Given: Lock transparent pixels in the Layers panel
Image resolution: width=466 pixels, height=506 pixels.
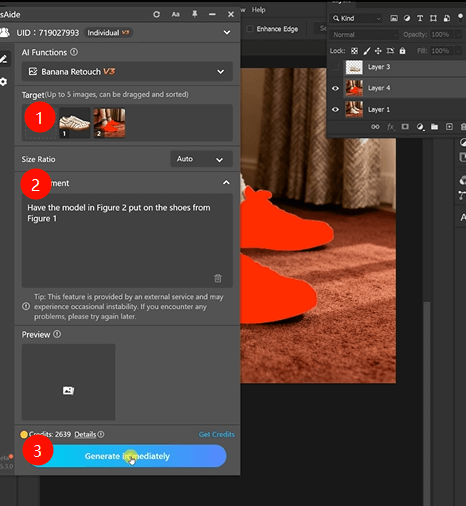Looking at the screenshot, I should [x=354, y=51].
